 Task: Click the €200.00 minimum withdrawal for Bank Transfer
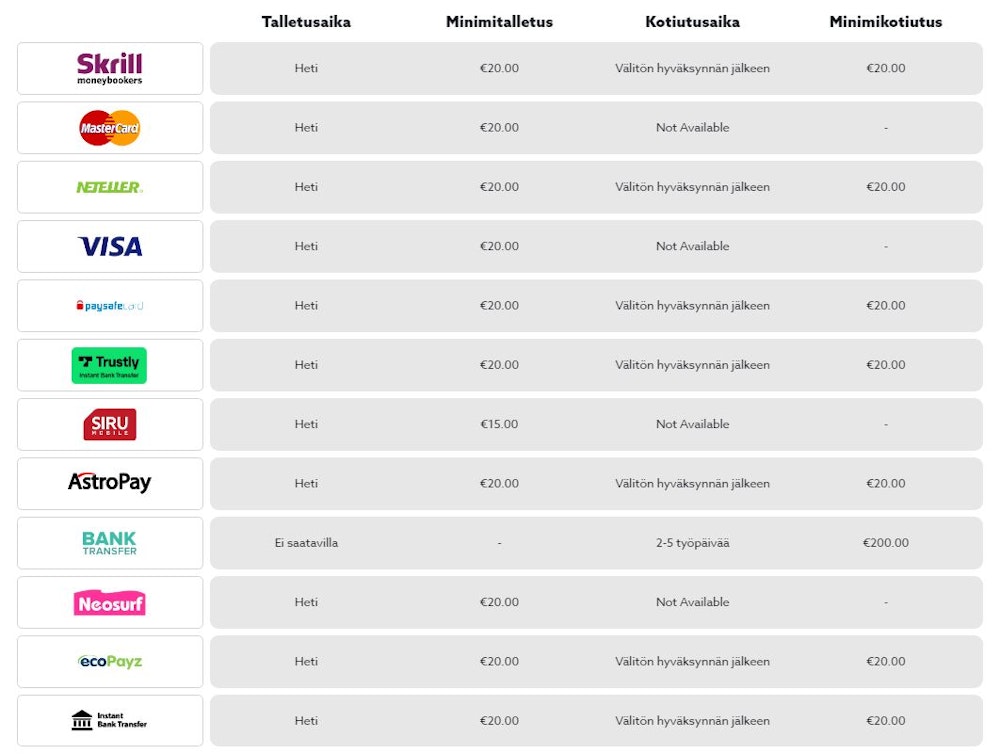pos(885,543)
